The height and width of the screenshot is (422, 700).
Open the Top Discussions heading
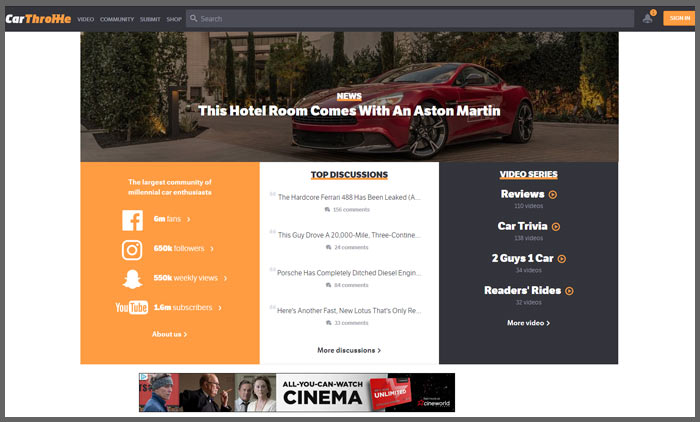(x=349, y=175)
